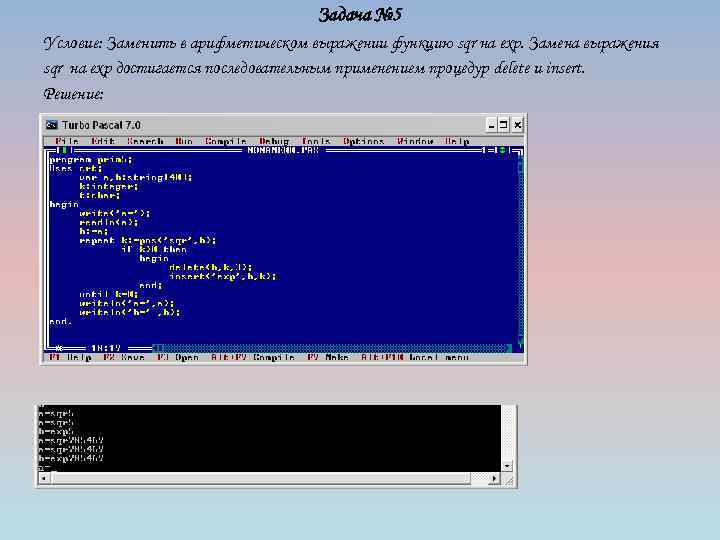Click the until k=0 code line
Image resolution: width=720 pixels, height=540 pixels.
[109, 294]
